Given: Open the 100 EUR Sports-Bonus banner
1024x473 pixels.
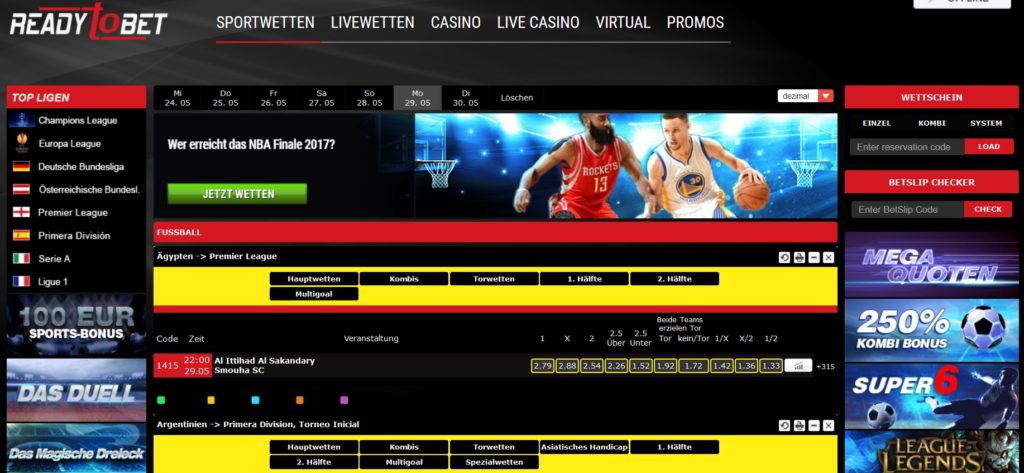Looking at the screenshot, I should (76, 324).
